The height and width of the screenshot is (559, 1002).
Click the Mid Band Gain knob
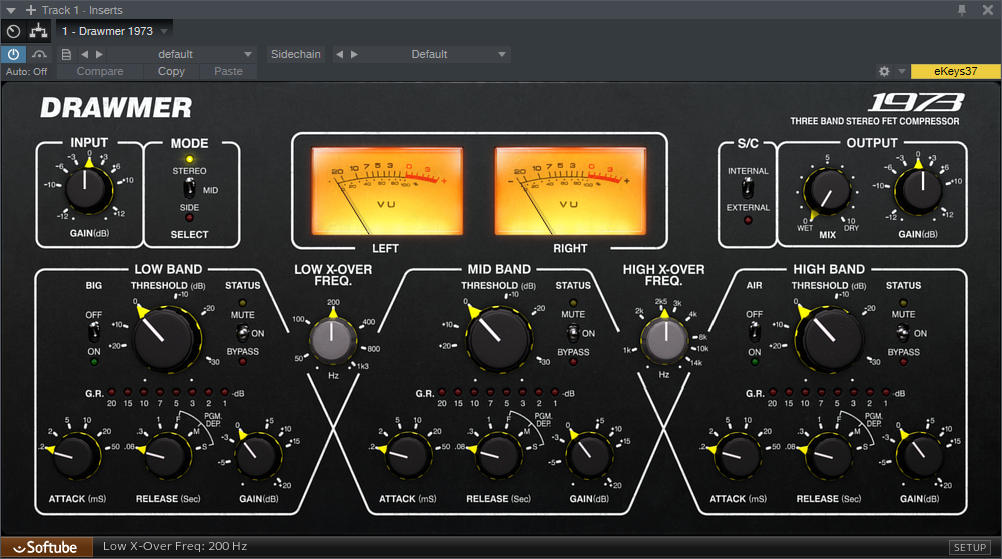589,456
